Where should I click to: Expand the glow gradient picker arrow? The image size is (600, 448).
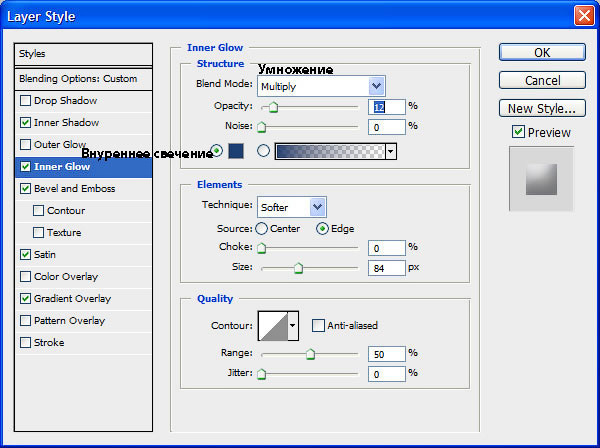coord(390,152)
